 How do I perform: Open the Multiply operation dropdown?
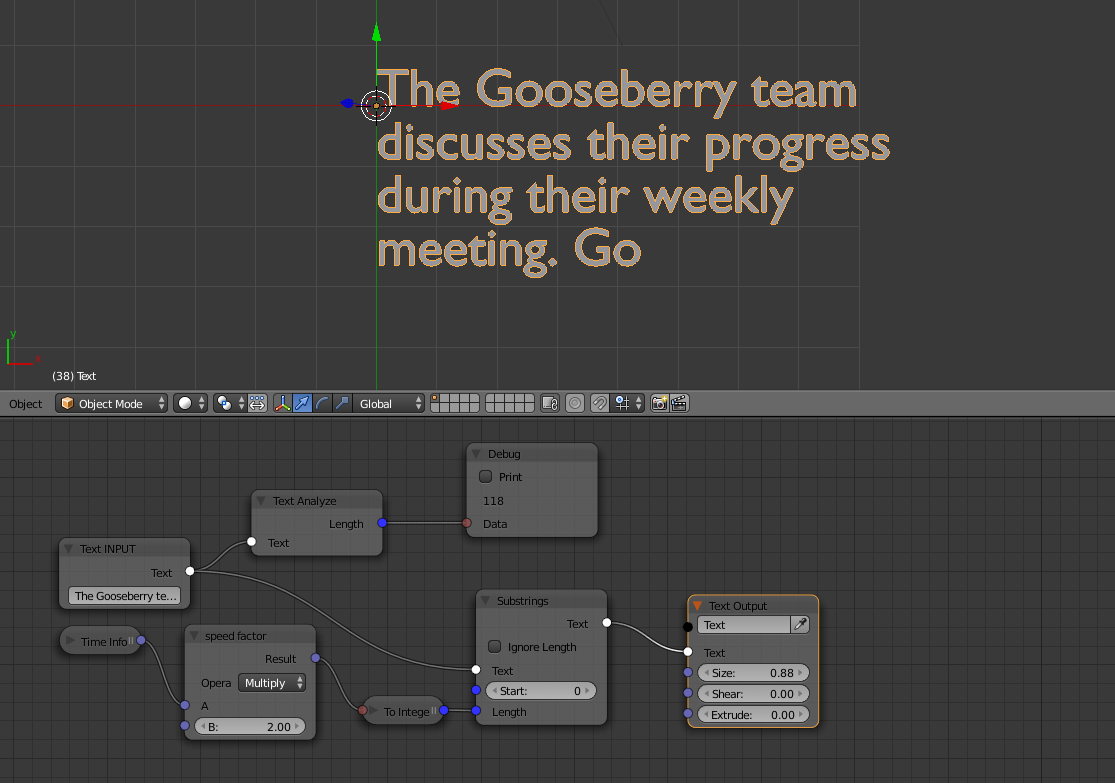[272, 683]
